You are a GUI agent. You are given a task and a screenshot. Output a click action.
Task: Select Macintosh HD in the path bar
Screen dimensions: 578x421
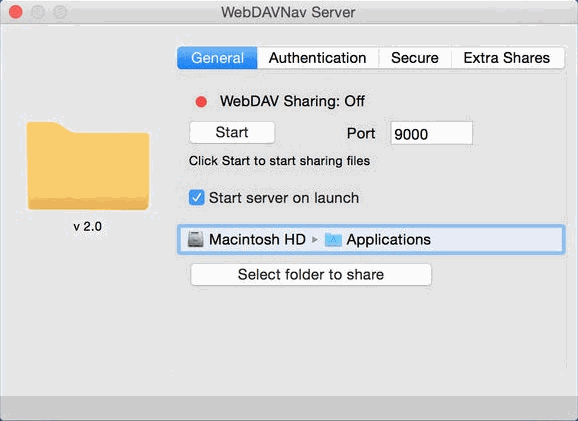point(257,240)
